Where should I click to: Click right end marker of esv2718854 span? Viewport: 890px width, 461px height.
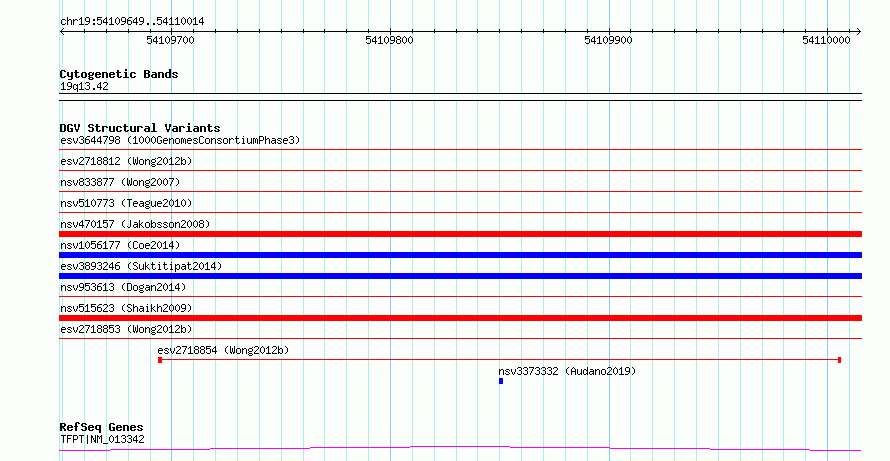[x=839, y=360]
